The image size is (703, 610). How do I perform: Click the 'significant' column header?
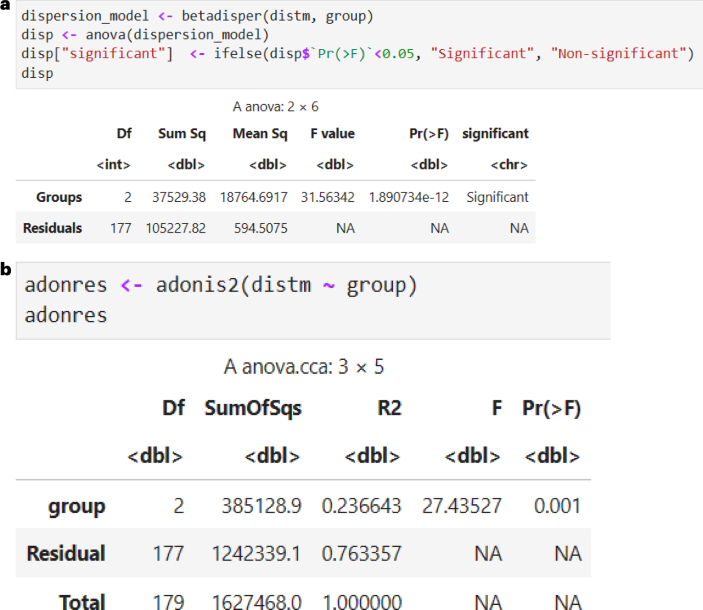pos(495,133)
